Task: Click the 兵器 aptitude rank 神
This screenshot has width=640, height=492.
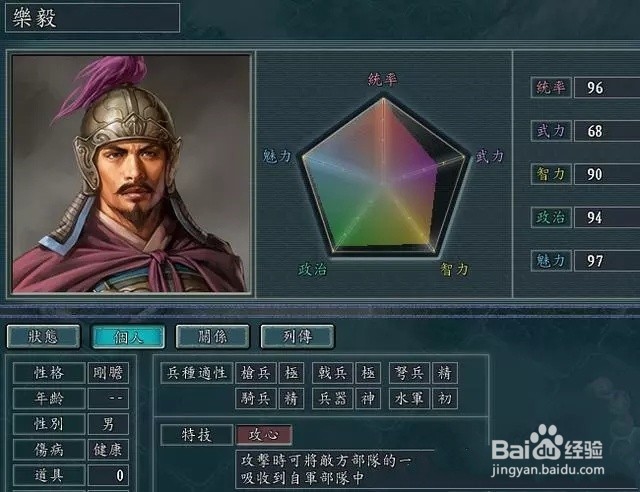Action: pos(368,398)
